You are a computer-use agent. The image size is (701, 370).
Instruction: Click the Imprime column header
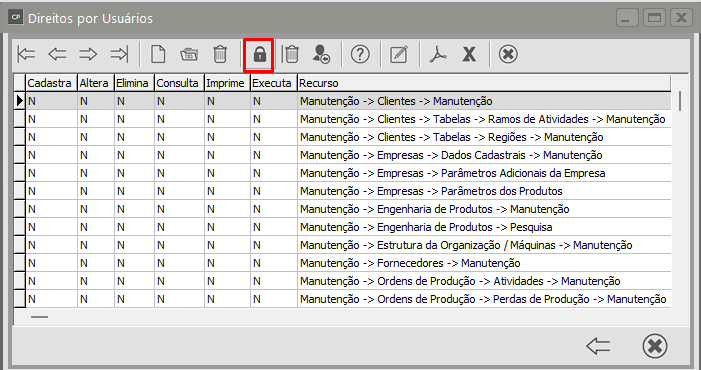227,83
